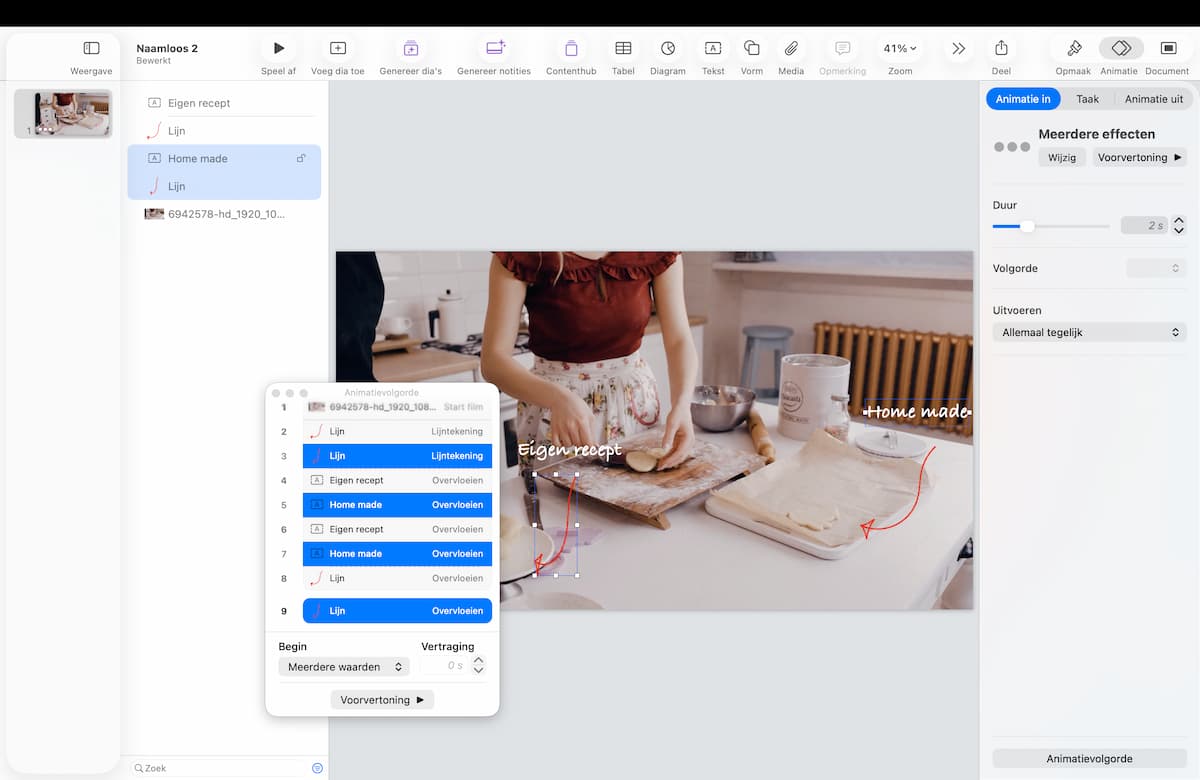Select animation row 2 Lijn Lijntekening
Screen dimensions: 1200x780
tap(397, 431)
